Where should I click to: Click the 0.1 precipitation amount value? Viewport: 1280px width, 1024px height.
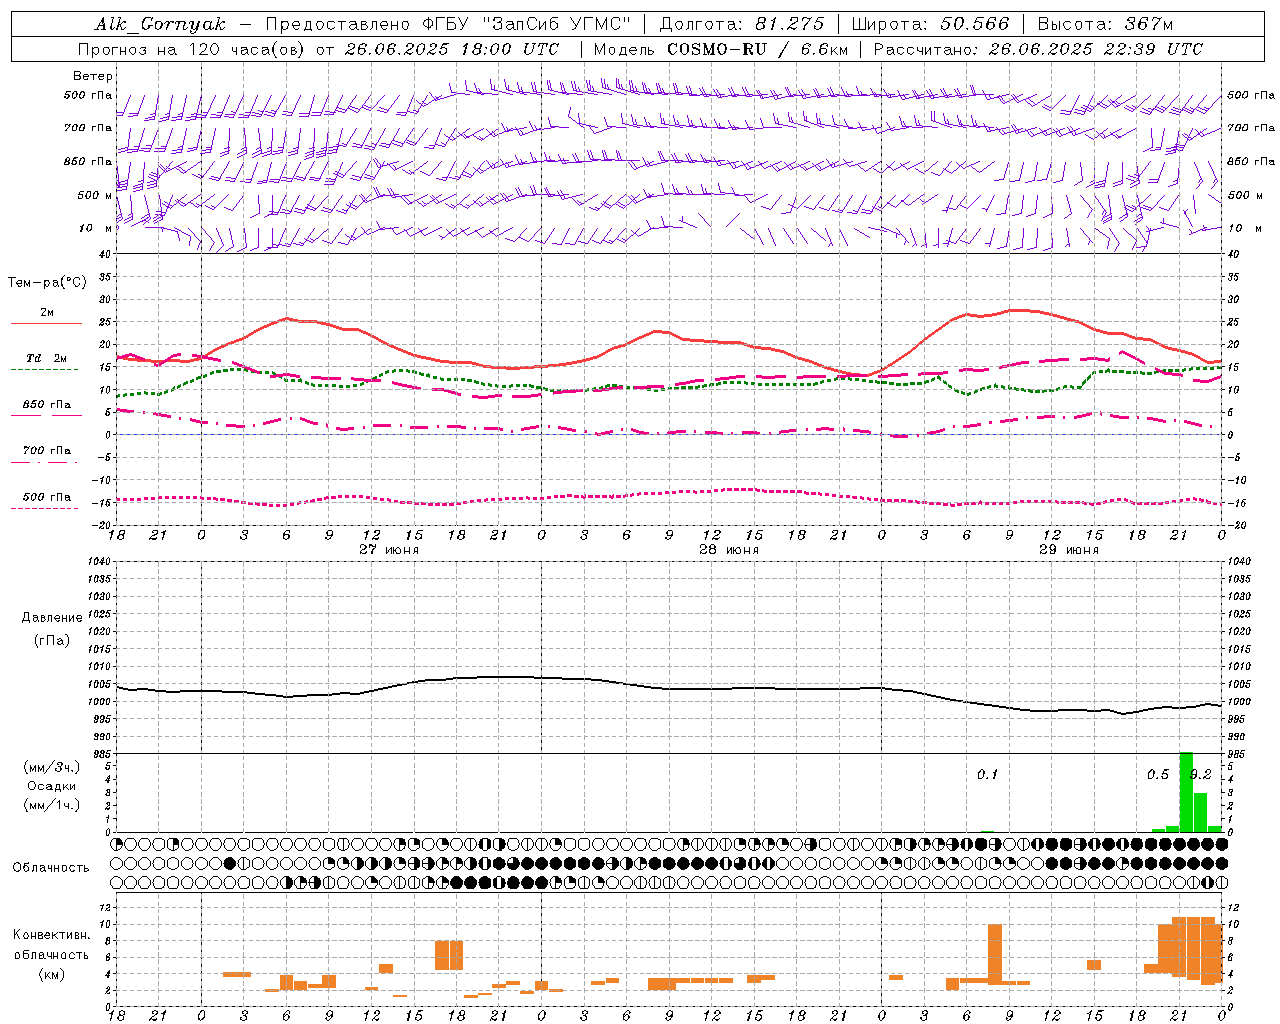tap(987, 774)
